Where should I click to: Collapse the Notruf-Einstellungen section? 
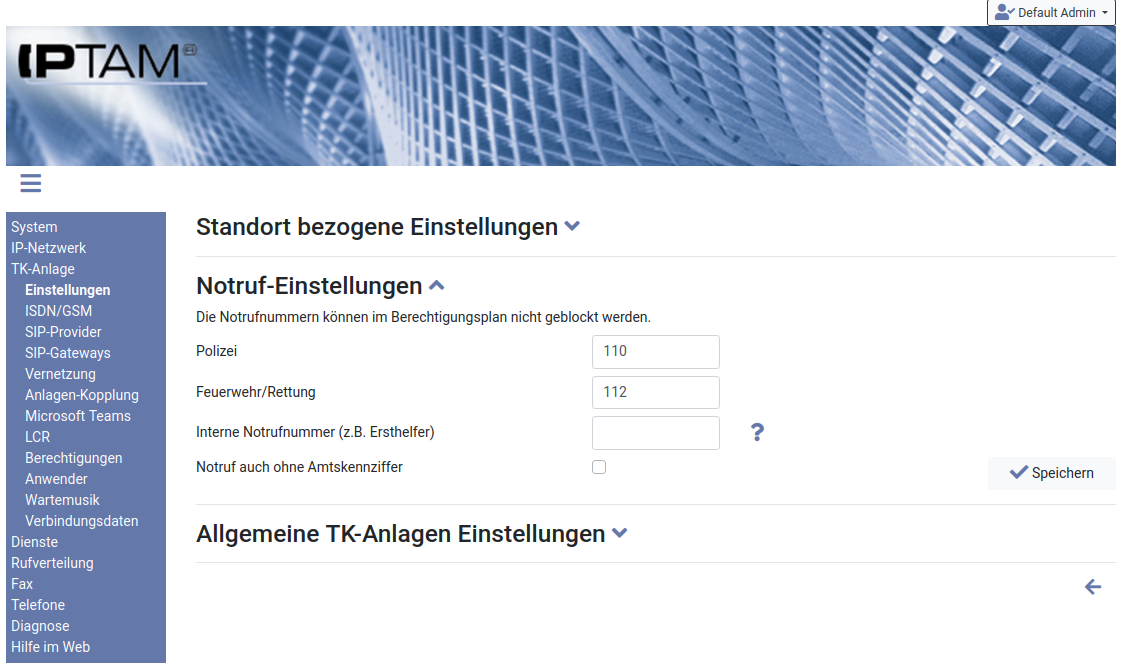(436, 286)
